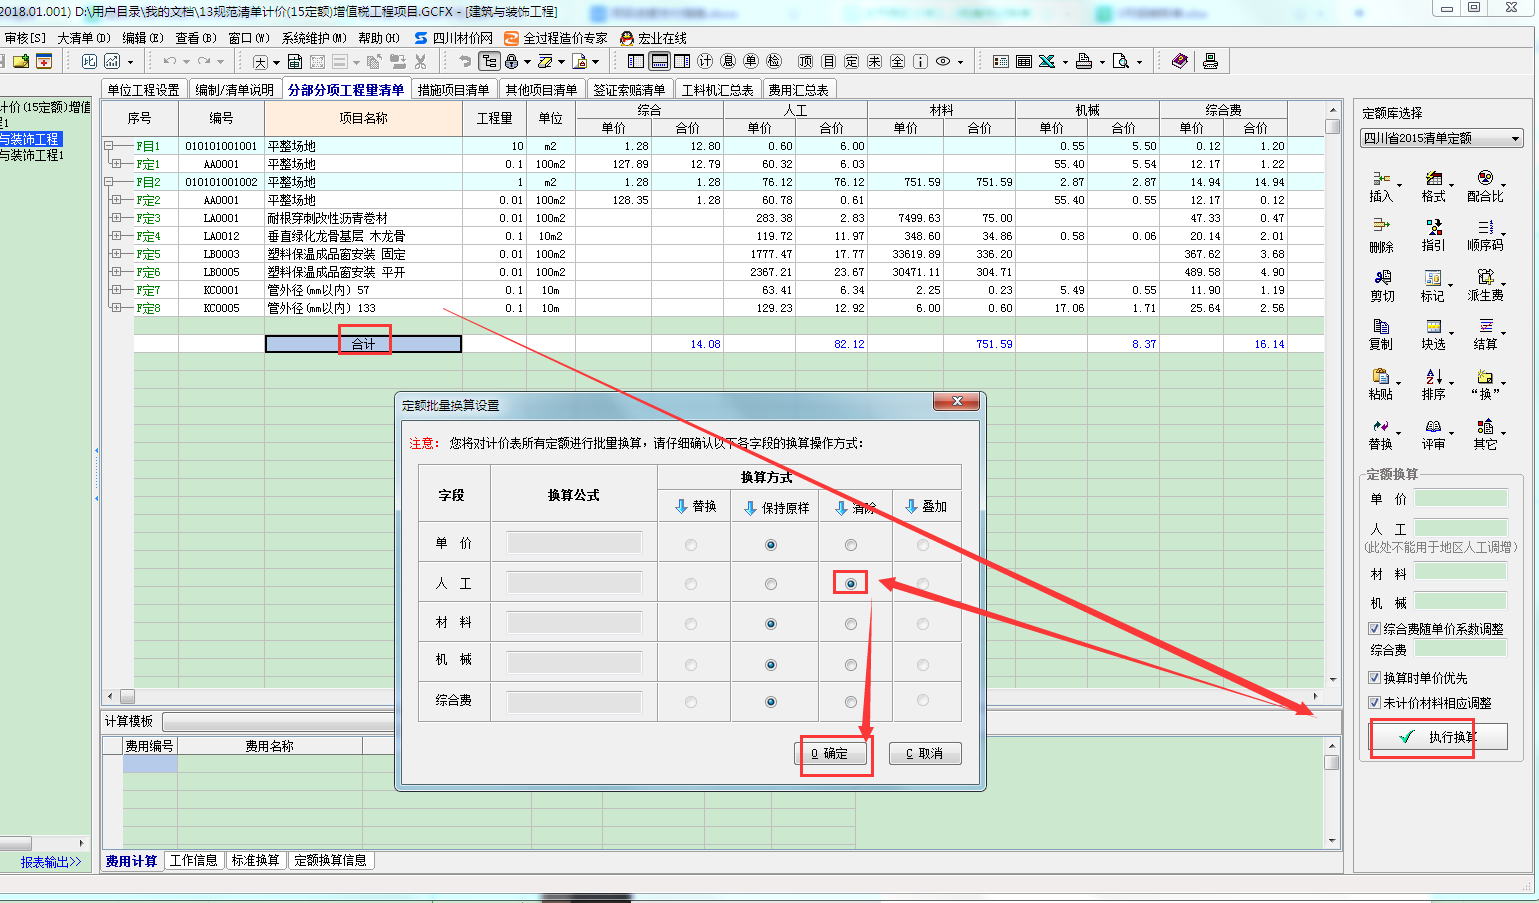Switch to 定额换算信息 bottom tab
This screenshot has height=903, width=1539.
click(x=330, y=860)
